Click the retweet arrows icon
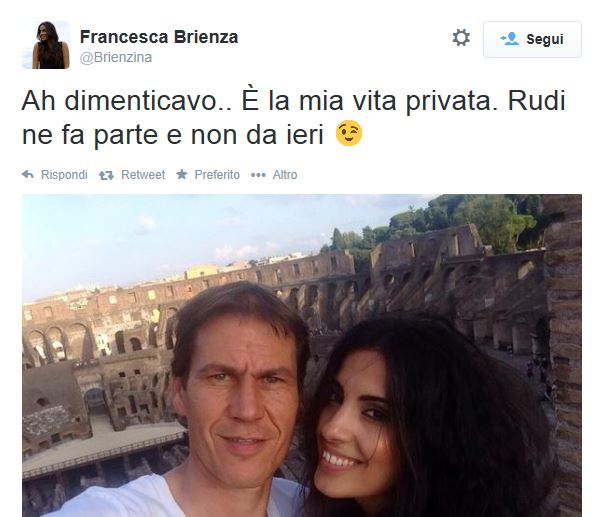Viewport: 609px width, 517px height. click(x=106, y=176)
